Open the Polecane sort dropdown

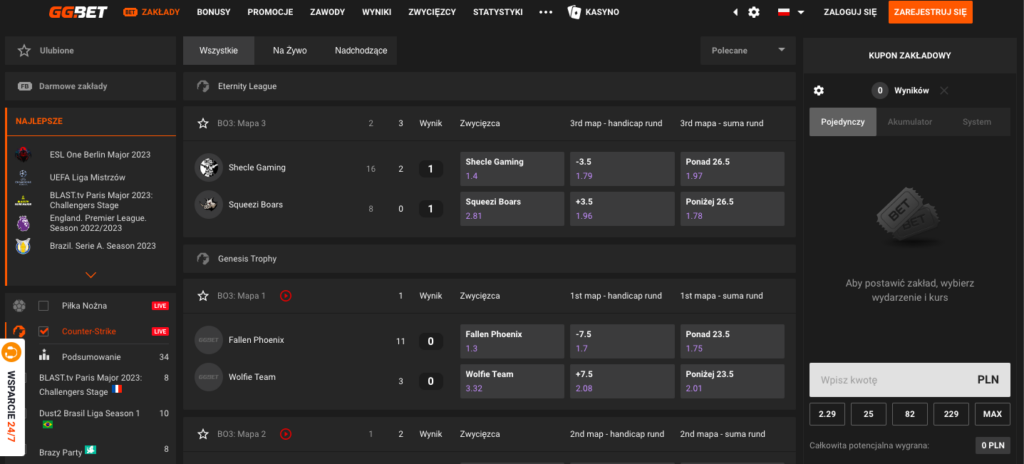point(748,50)
